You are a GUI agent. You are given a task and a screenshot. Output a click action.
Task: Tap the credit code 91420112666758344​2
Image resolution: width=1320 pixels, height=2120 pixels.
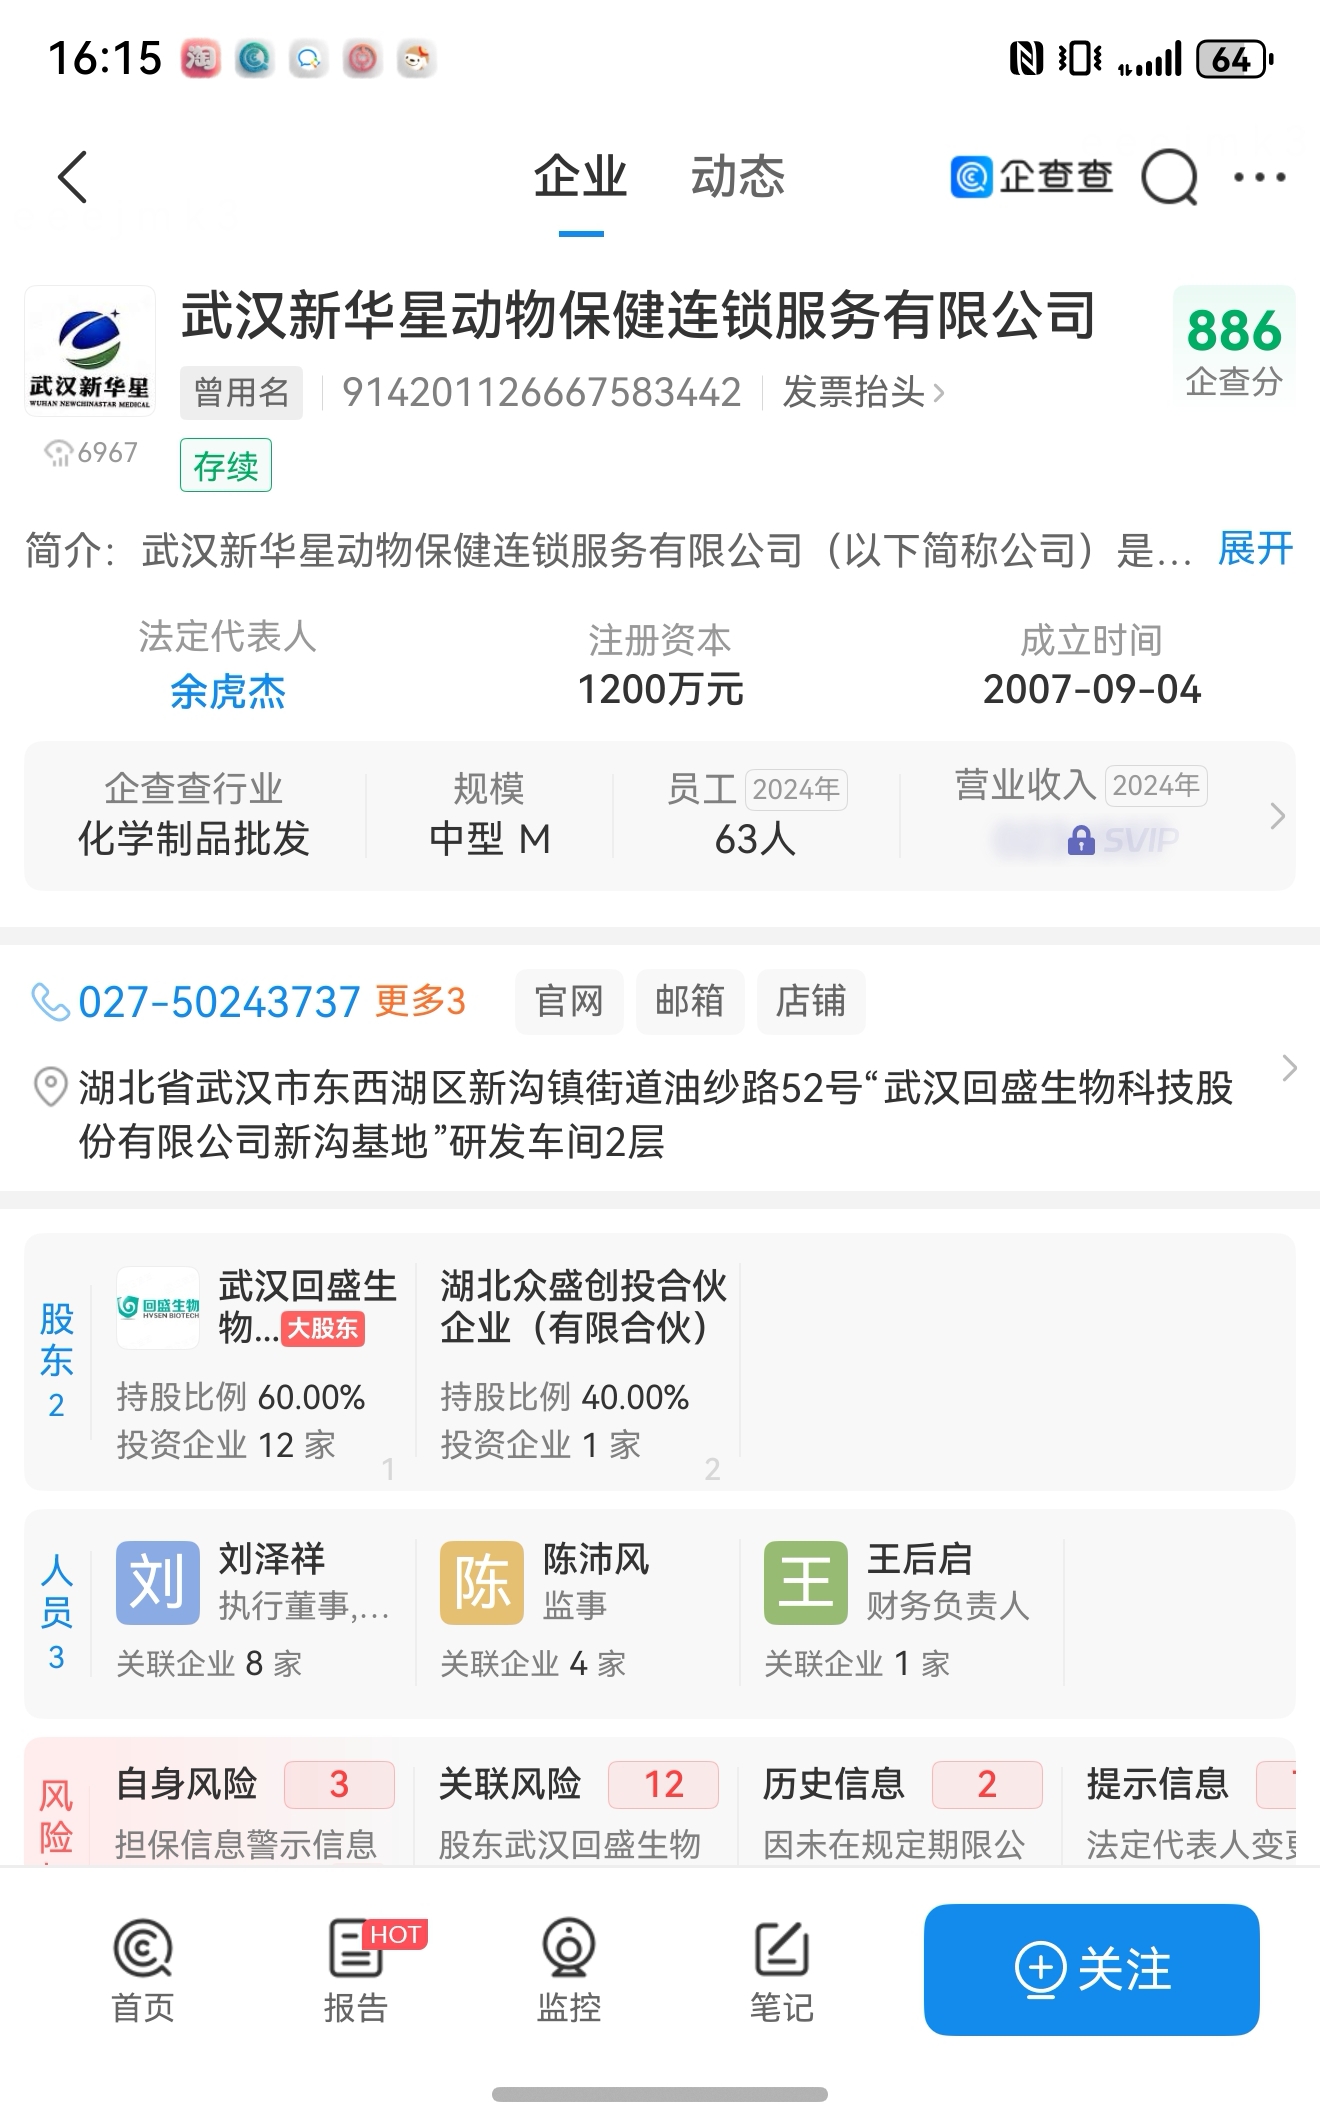tap(541, 393)
